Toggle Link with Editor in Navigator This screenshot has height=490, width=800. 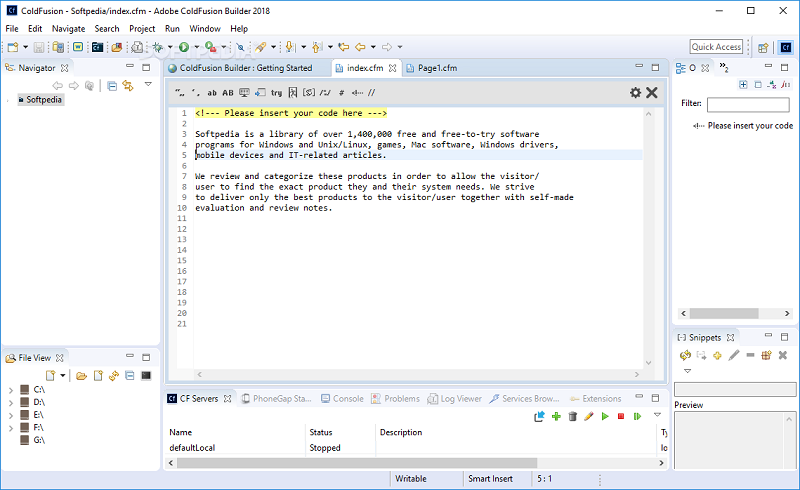click(128, 86)
